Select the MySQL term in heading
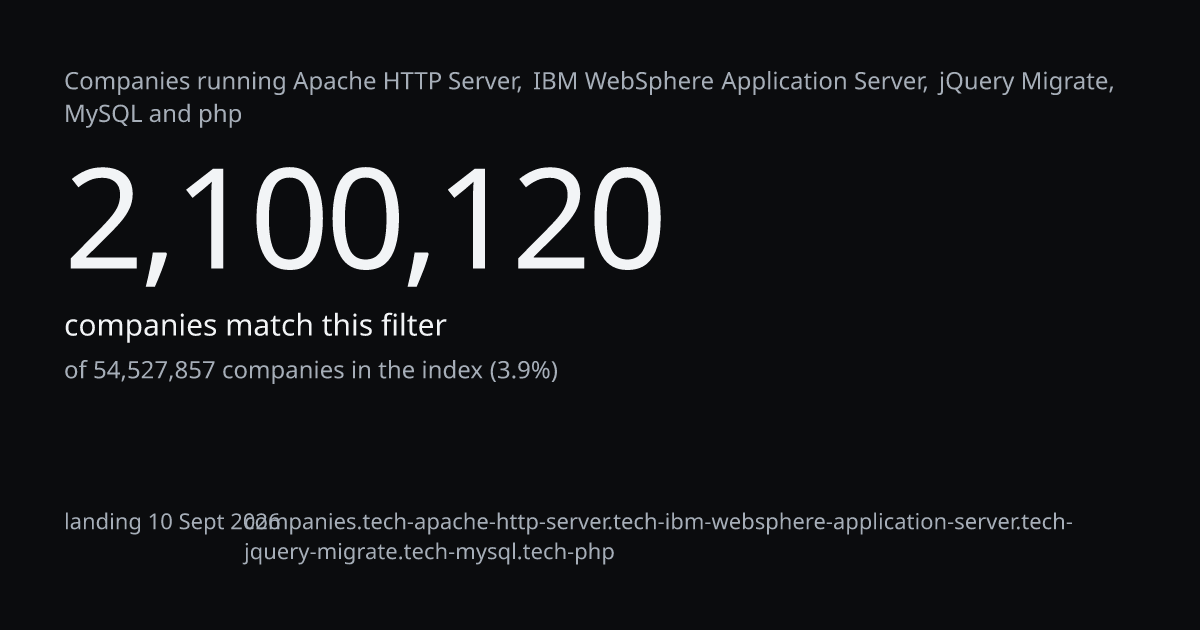Image resolution: width=1200 pixels, height=630 pixels. point(103,114)
